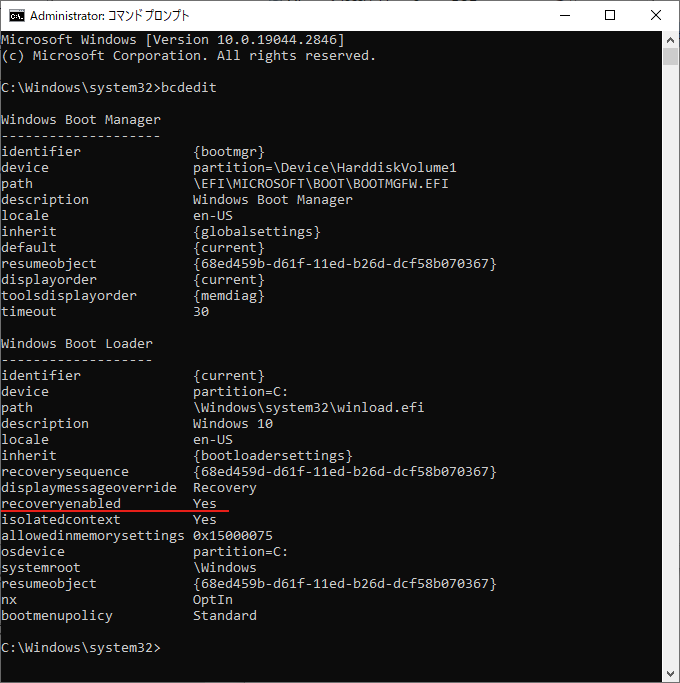Click the '{bootmgr}' identifier value

229,152
